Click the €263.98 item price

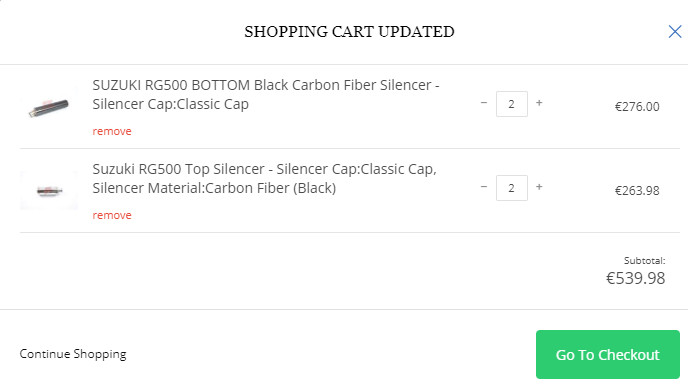[637, 191]
